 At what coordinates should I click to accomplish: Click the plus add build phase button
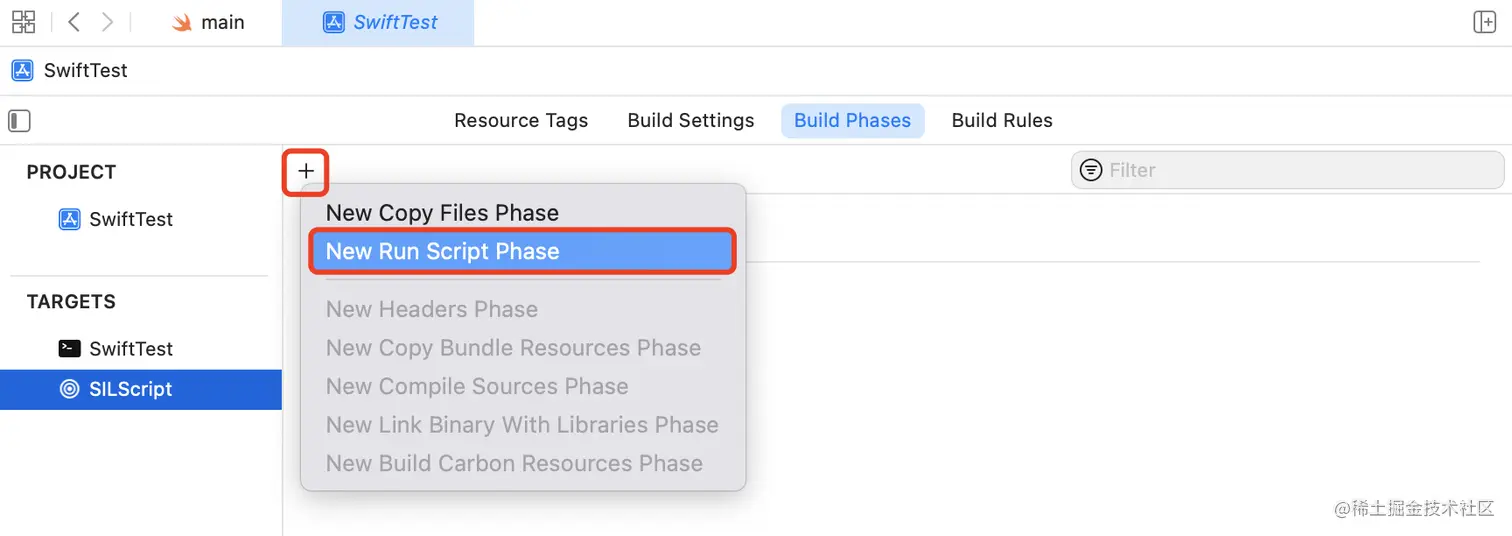(306, 171)
